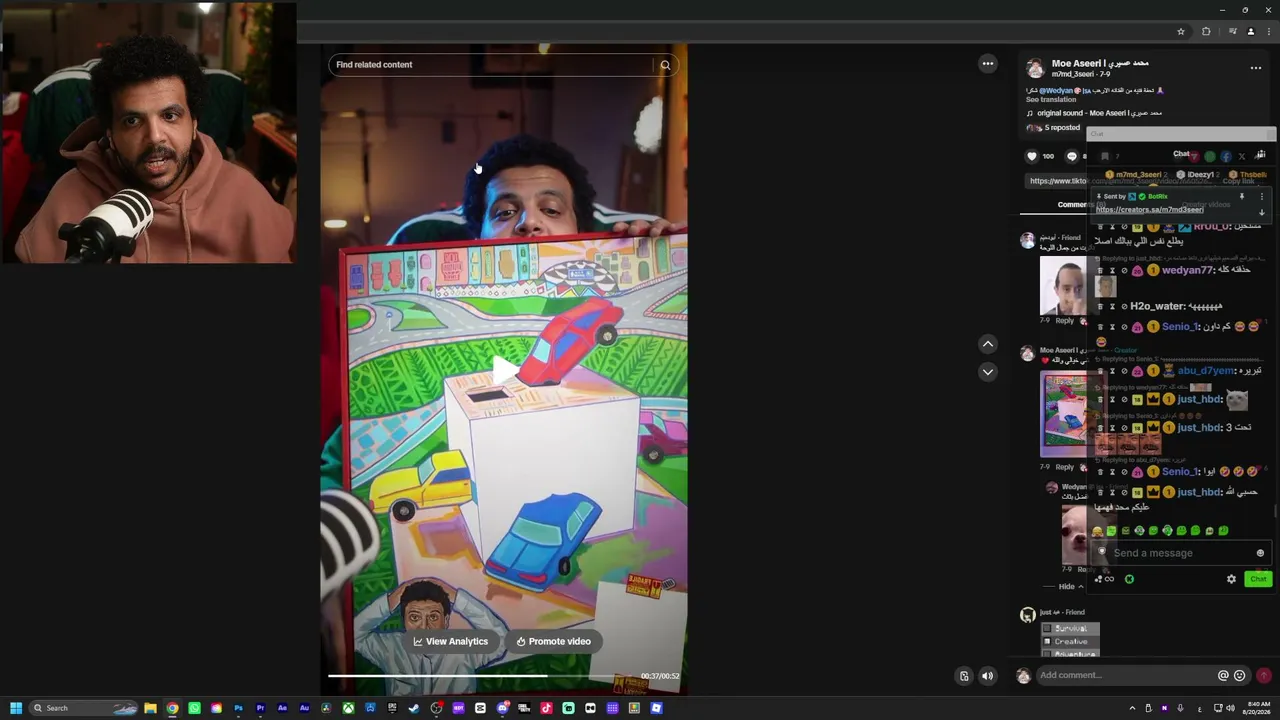
Task: Open the browser profile avatar
Action: pos(1250,32)
